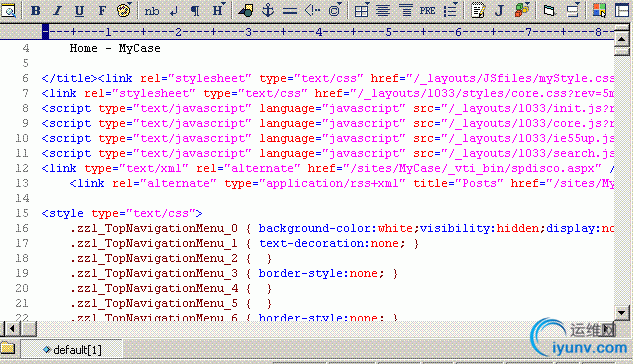Apply block quote indent icon
633x364 pixels.
(x=405, y=10)
